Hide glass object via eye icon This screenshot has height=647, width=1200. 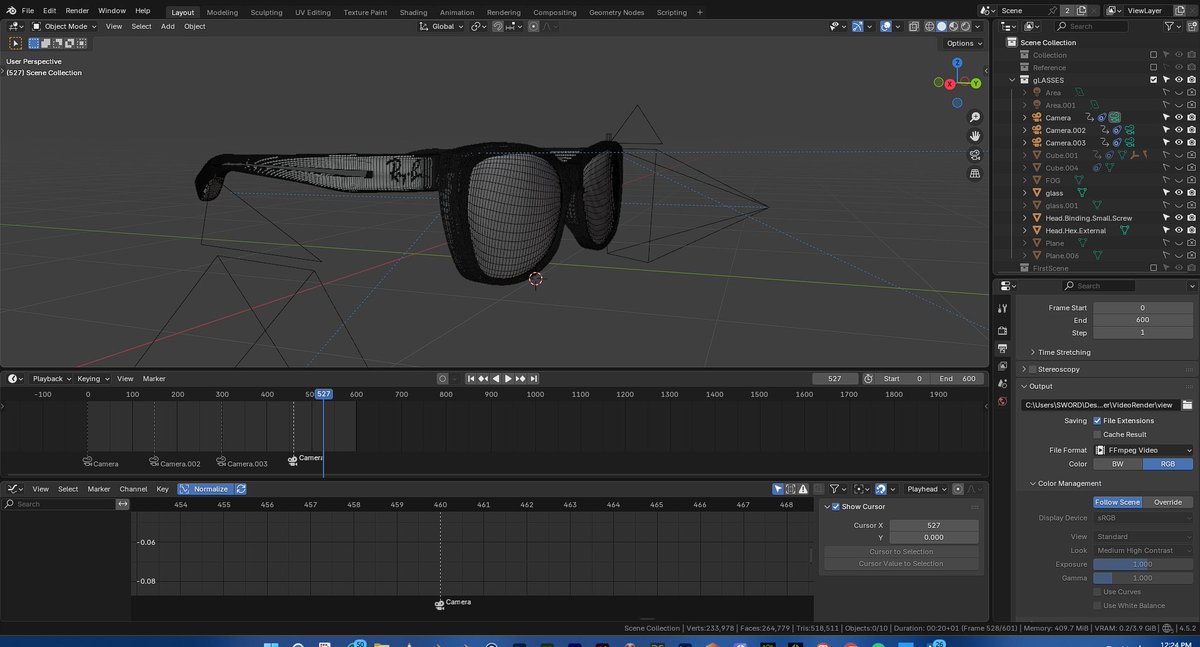pos(1179,193)
